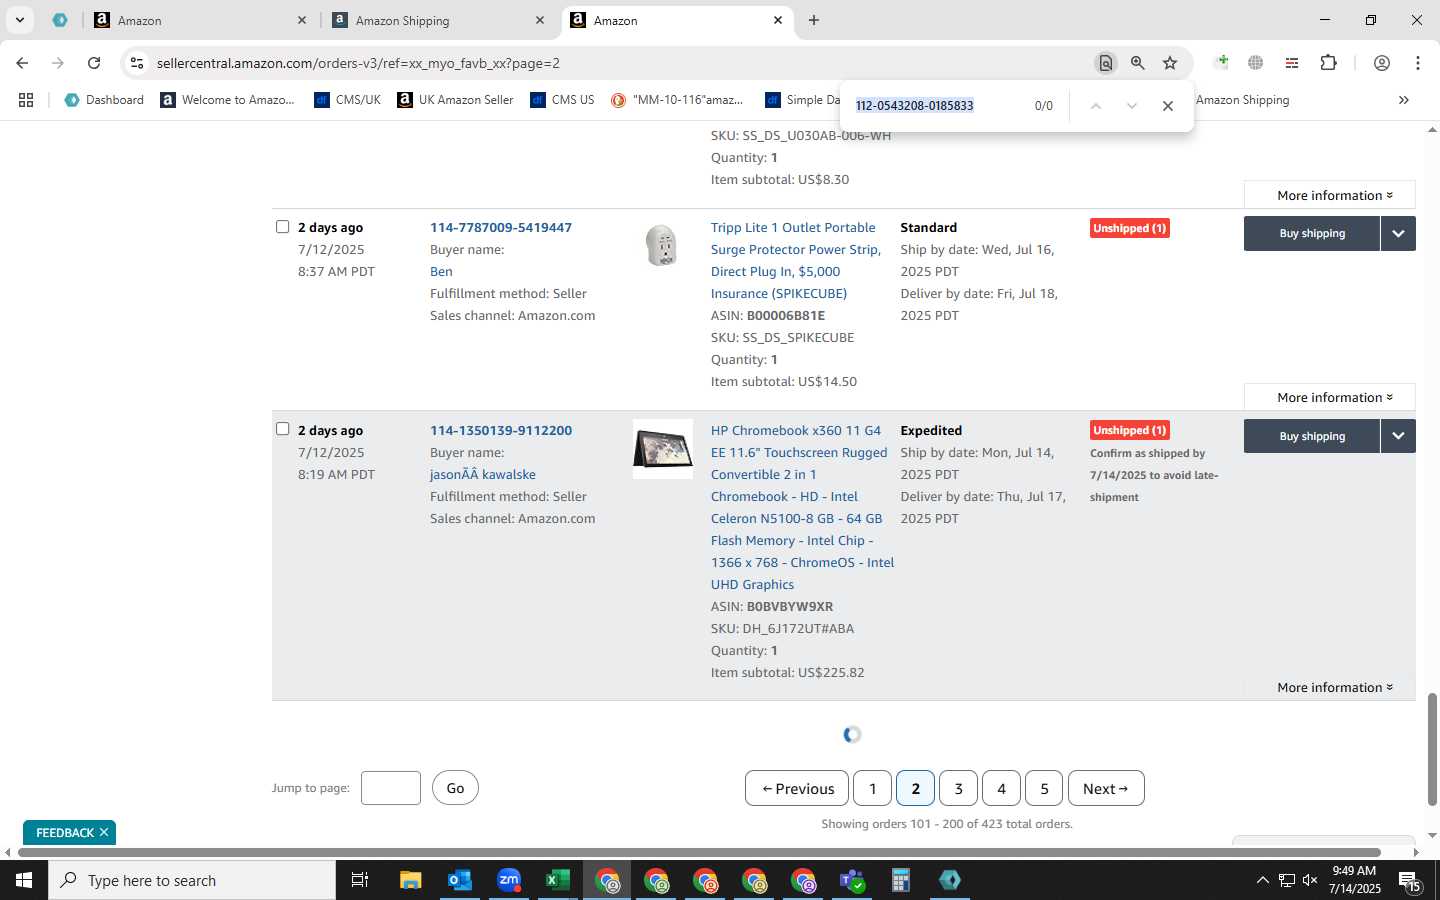Open Zoom from the taskbar
This screenshot has height=900, width=1440.
tap(509, 880)
